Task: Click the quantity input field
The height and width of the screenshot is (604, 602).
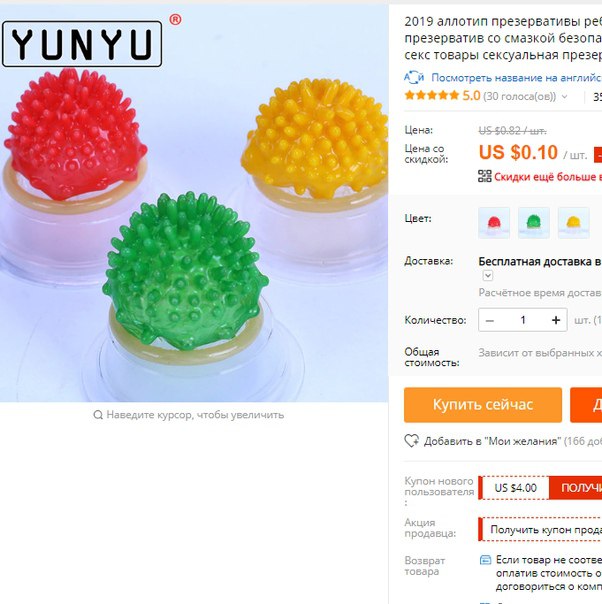Action: [x=523, y=320]
